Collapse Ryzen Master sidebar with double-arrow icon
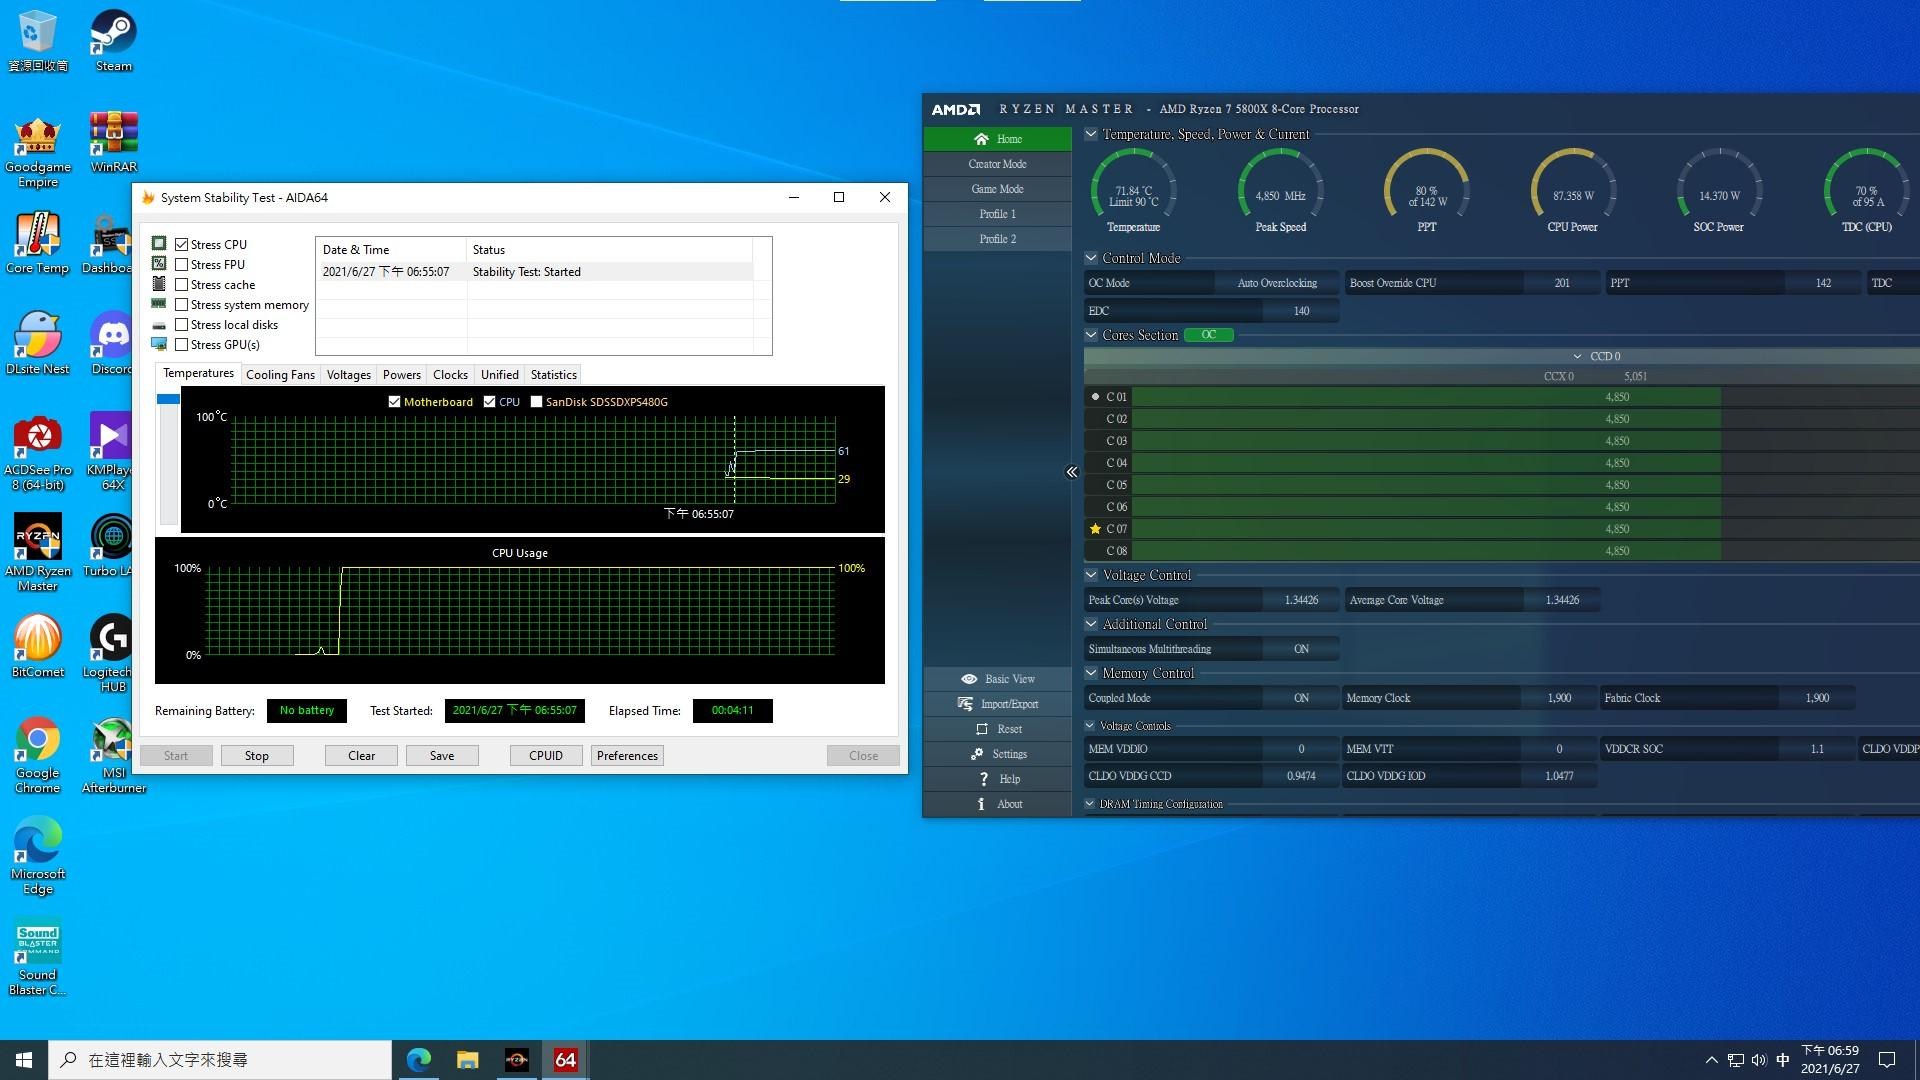 click(1071, 472)
